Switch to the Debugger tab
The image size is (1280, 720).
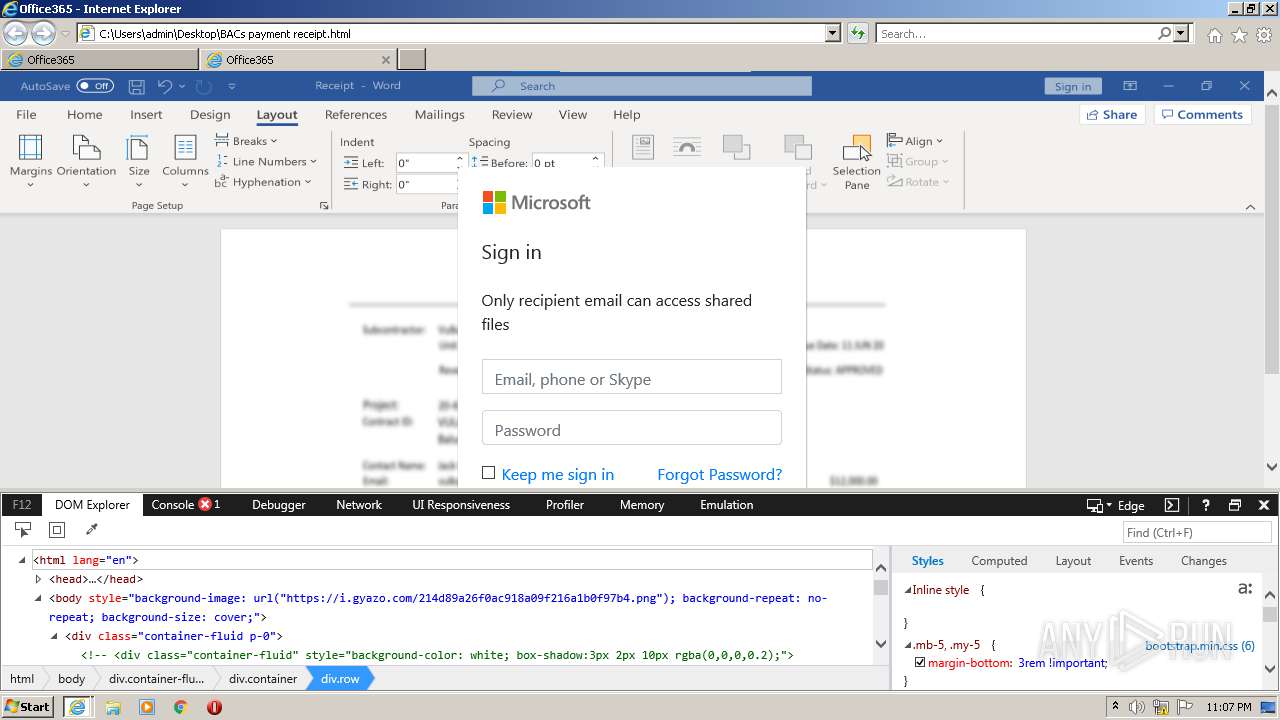279,505
